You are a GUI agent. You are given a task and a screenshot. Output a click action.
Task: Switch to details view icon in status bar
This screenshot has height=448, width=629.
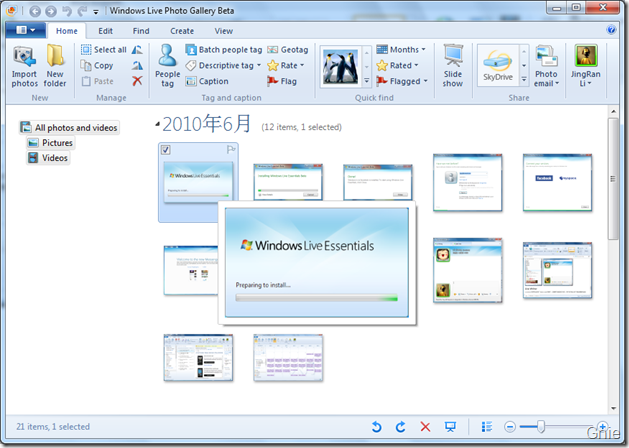[x=487, y=427]
